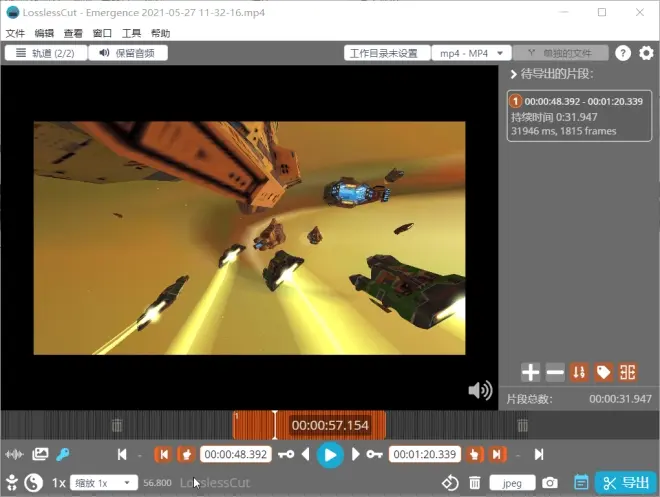The height and width of the screenshot is (497, 660).
Task: Jump to the segment start marker
Action: (x=163, y=454)
